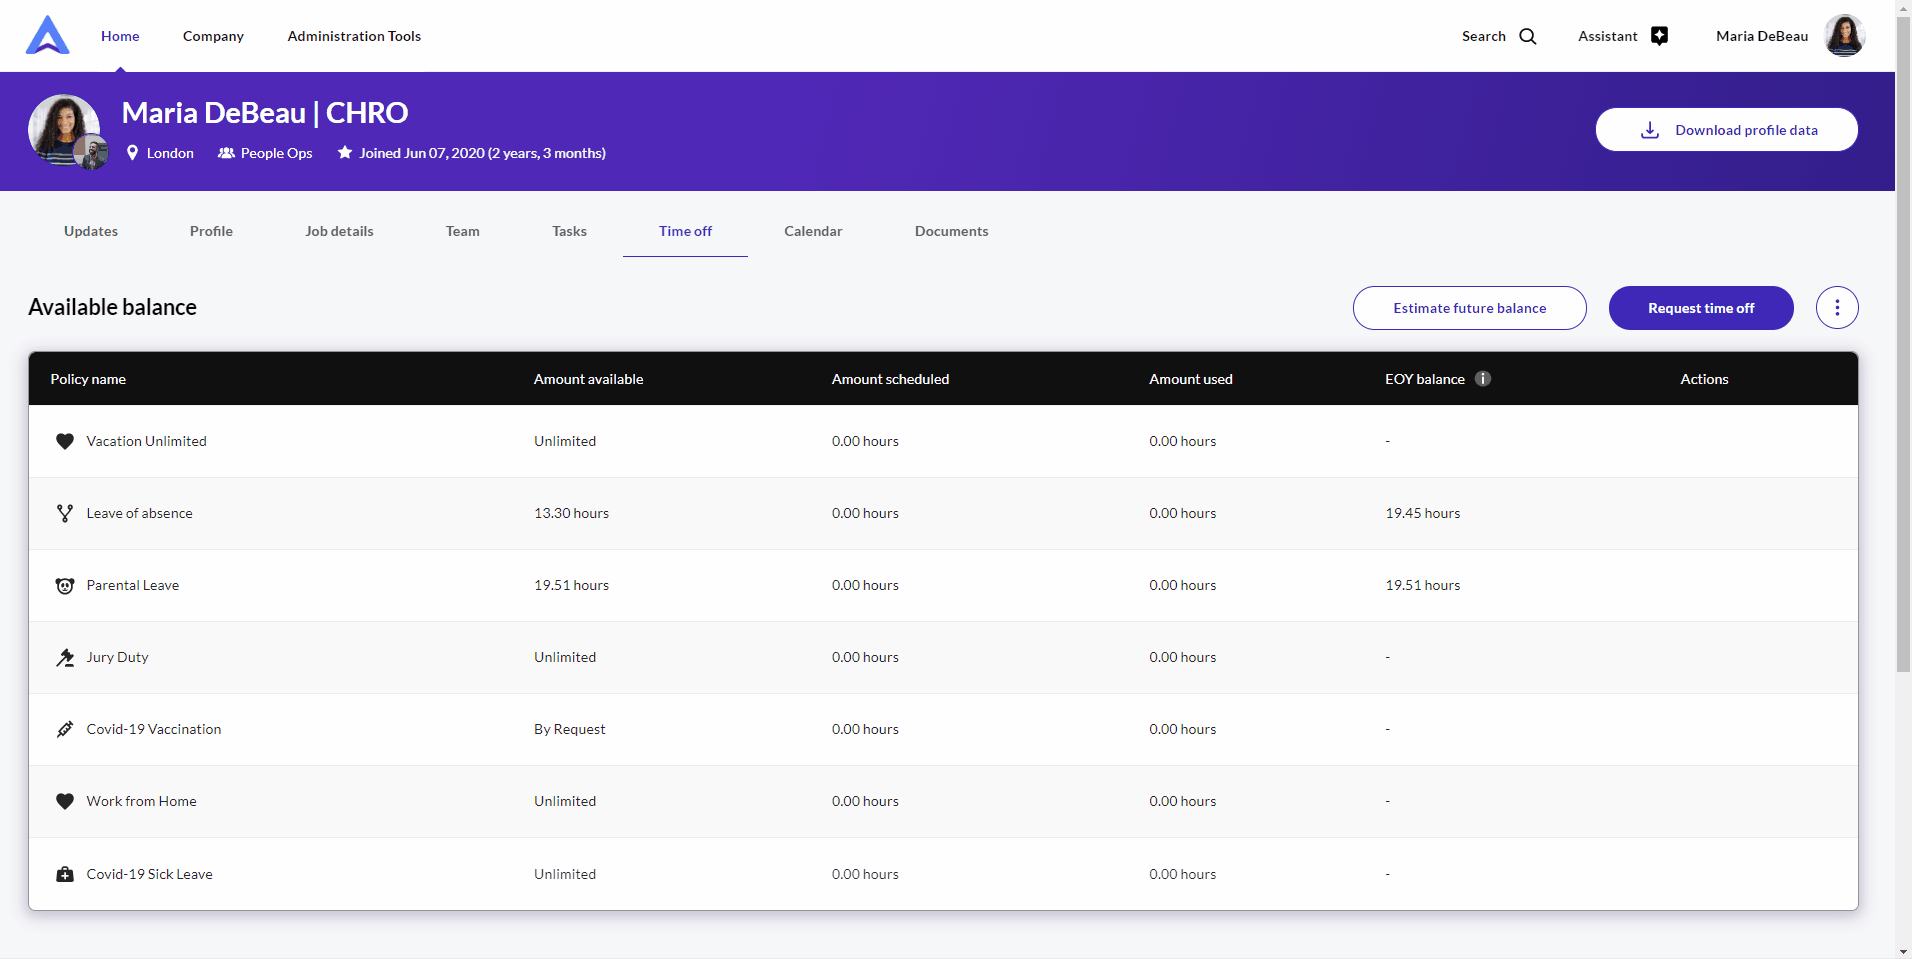Image resolution: width=1912 pixels, height=959 pixels.
Task: Open search via magnifying glass icon
Action: (1527, 37)
